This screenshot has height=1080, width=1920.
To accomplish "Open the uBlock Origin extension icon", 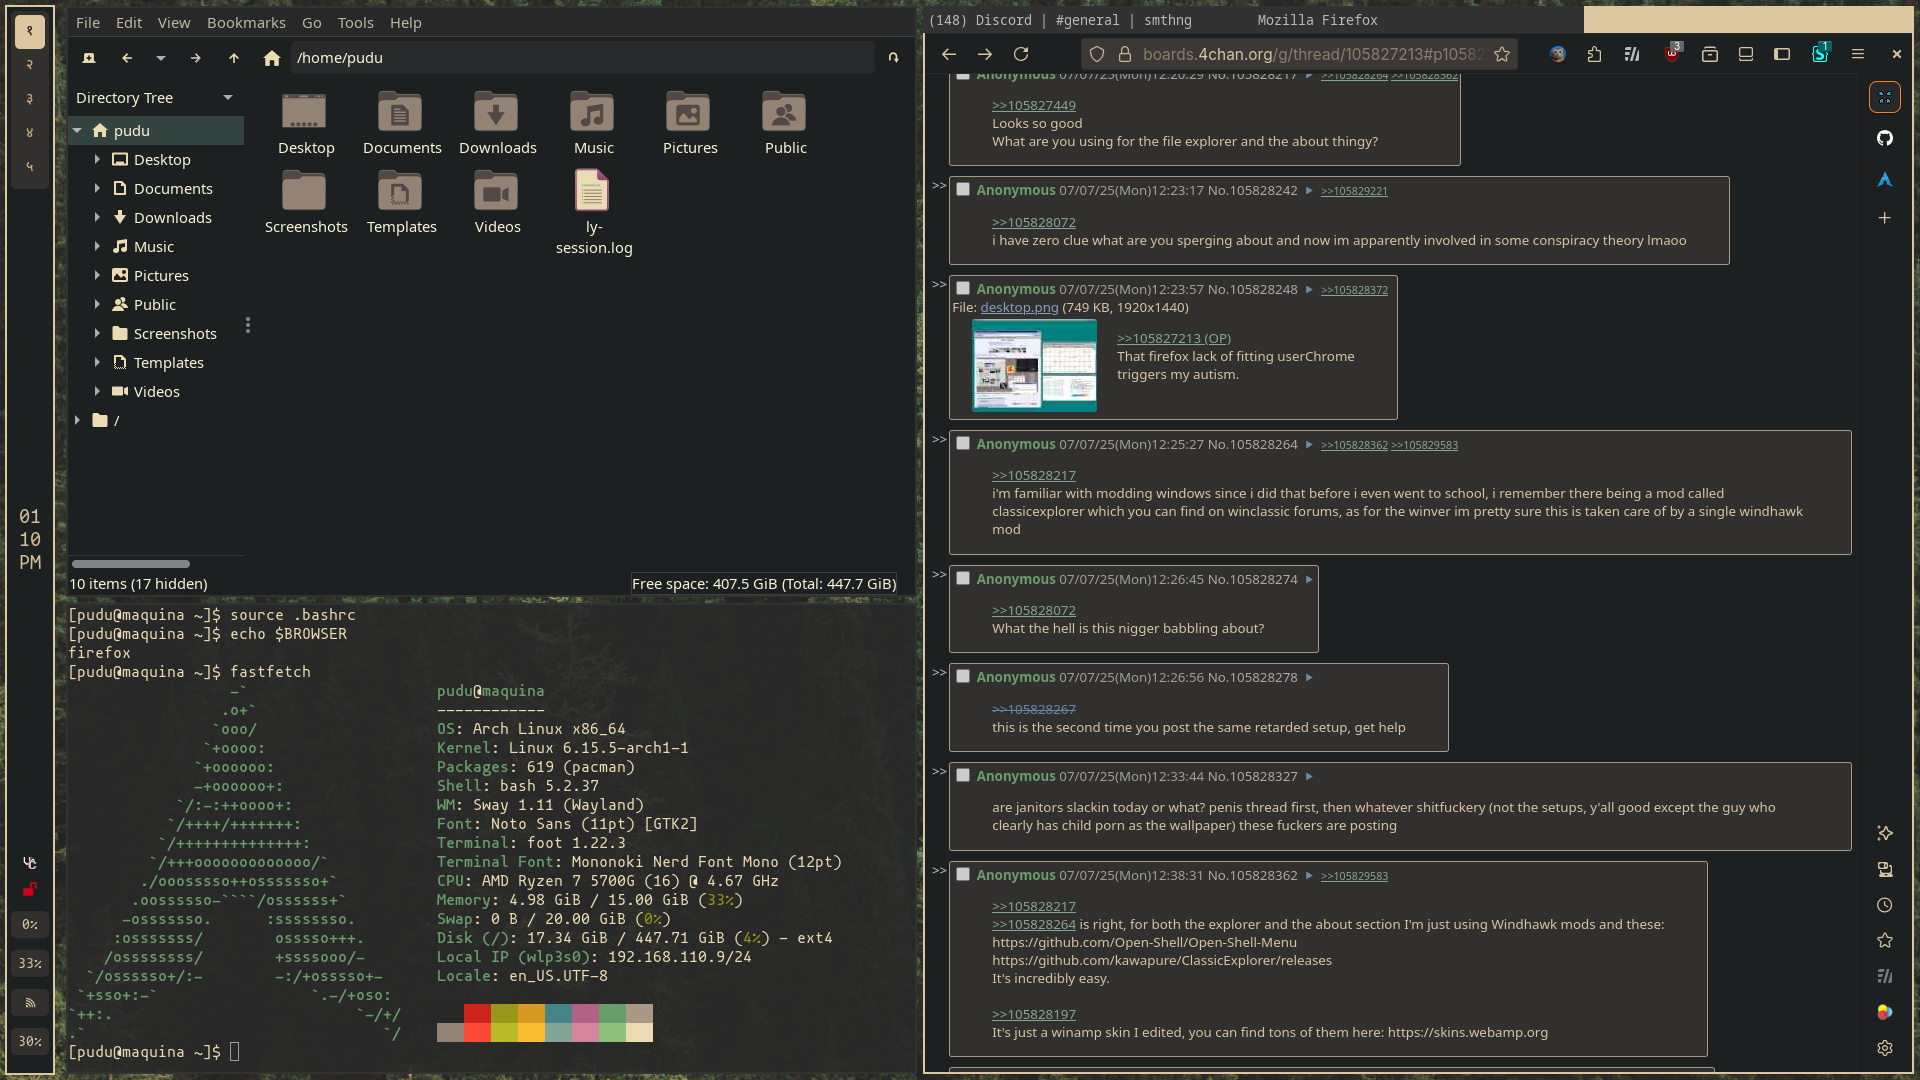I will 1672,54.
